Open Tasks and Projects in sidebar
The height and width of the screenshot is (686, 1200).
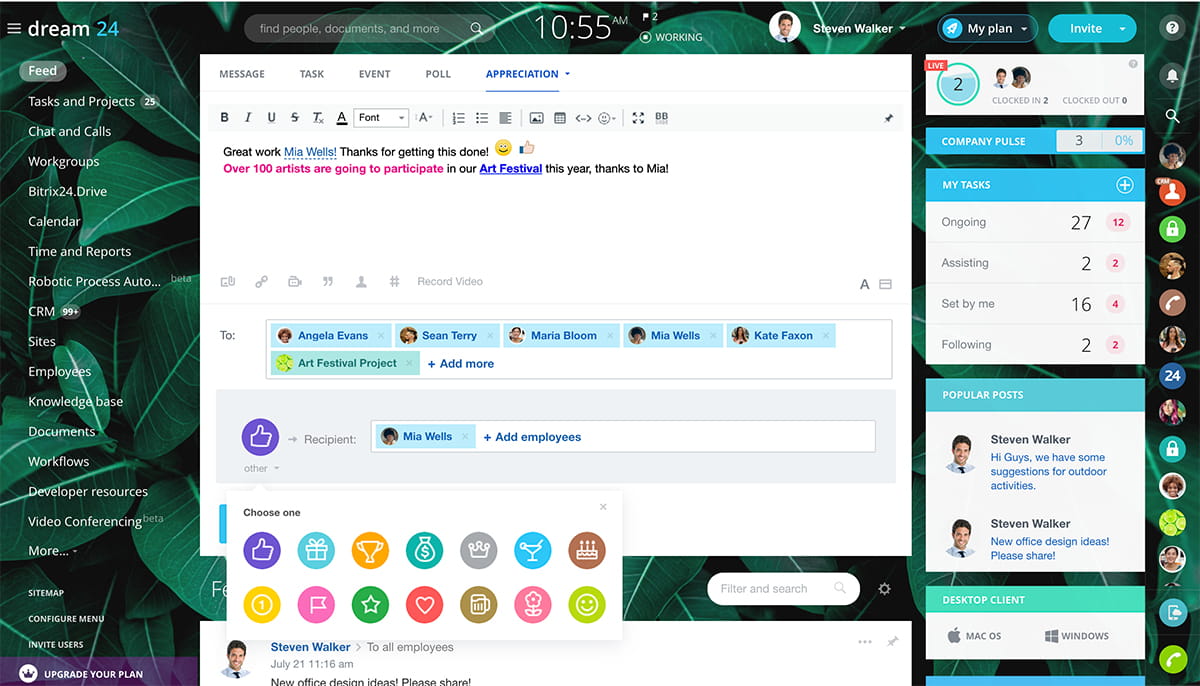81,101
